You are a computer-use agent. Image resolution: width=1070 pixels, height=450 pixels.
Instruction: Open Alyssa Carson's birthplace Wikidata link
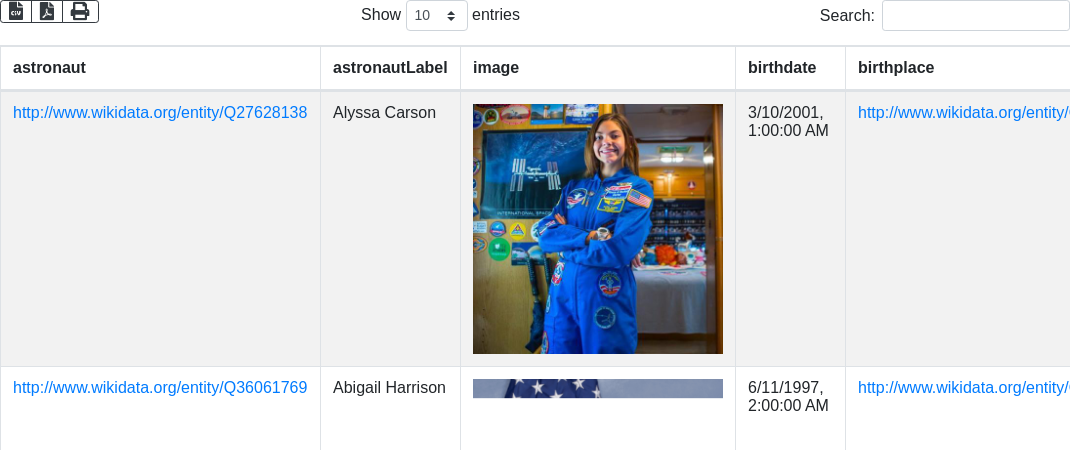coord(963,113)
